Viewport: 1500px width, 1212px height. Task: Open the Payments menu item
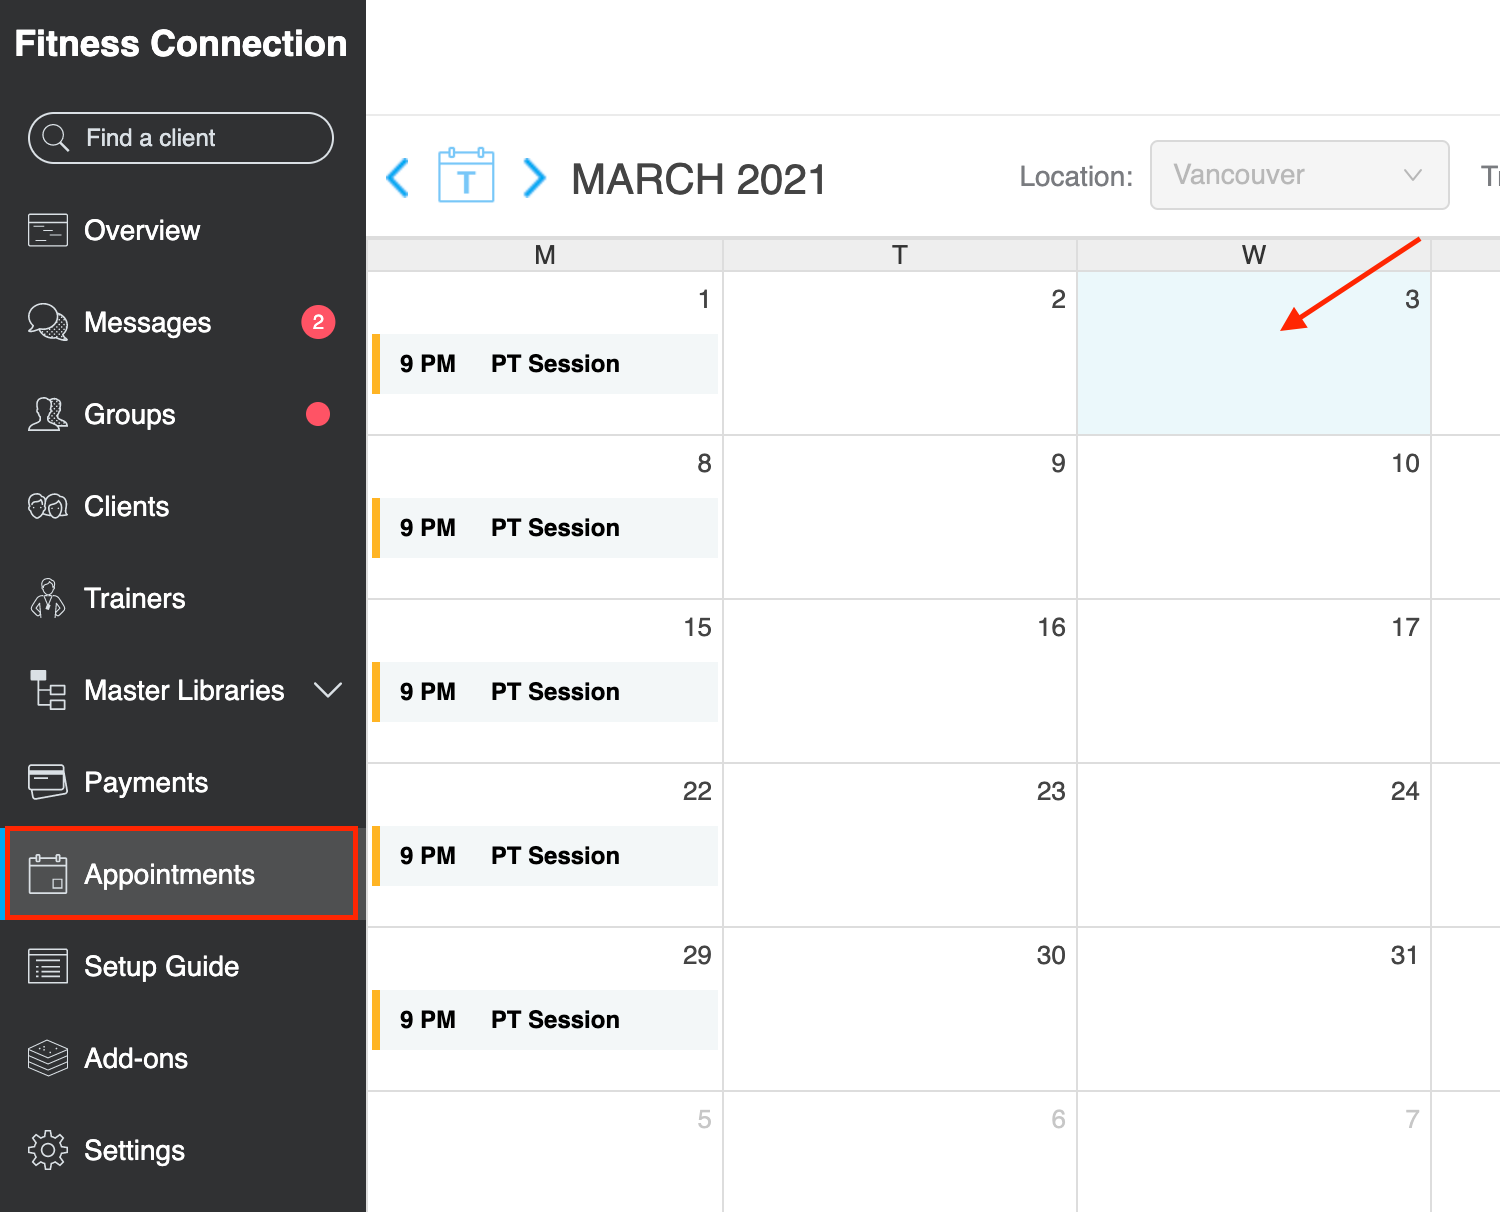[x=183, y=782]
